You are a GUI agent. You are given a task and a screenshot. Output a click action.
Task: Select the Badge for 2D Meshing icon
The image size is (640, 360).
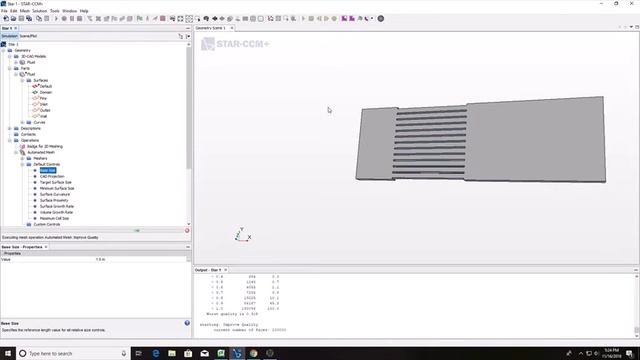point(22,146)
